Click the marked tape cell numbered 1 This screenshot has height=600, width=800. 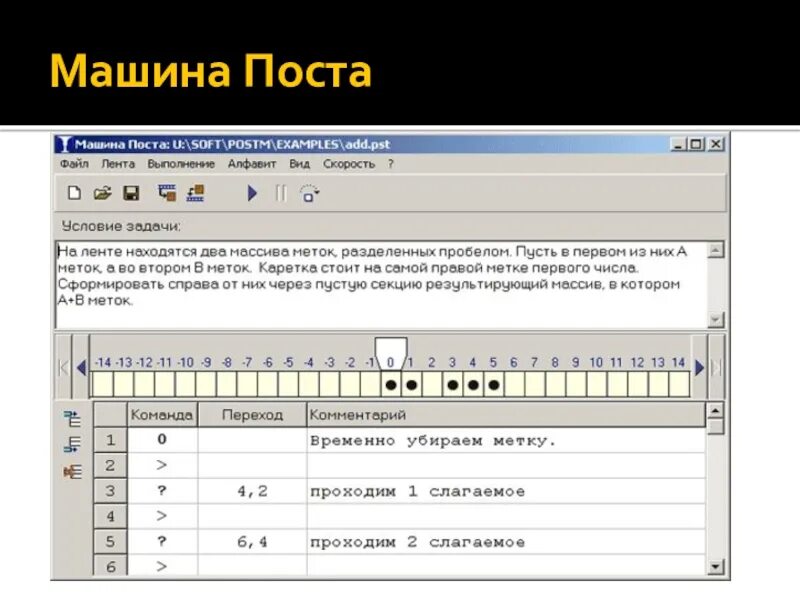click(x=412, y=385)
